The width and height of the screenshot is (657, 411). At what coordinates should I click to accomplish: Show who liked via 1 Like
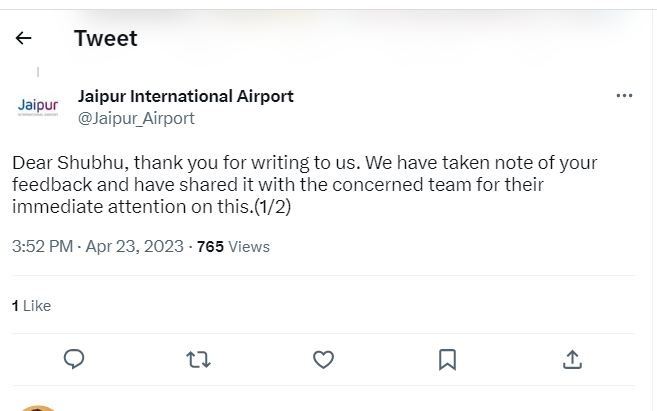pos(31,305)
